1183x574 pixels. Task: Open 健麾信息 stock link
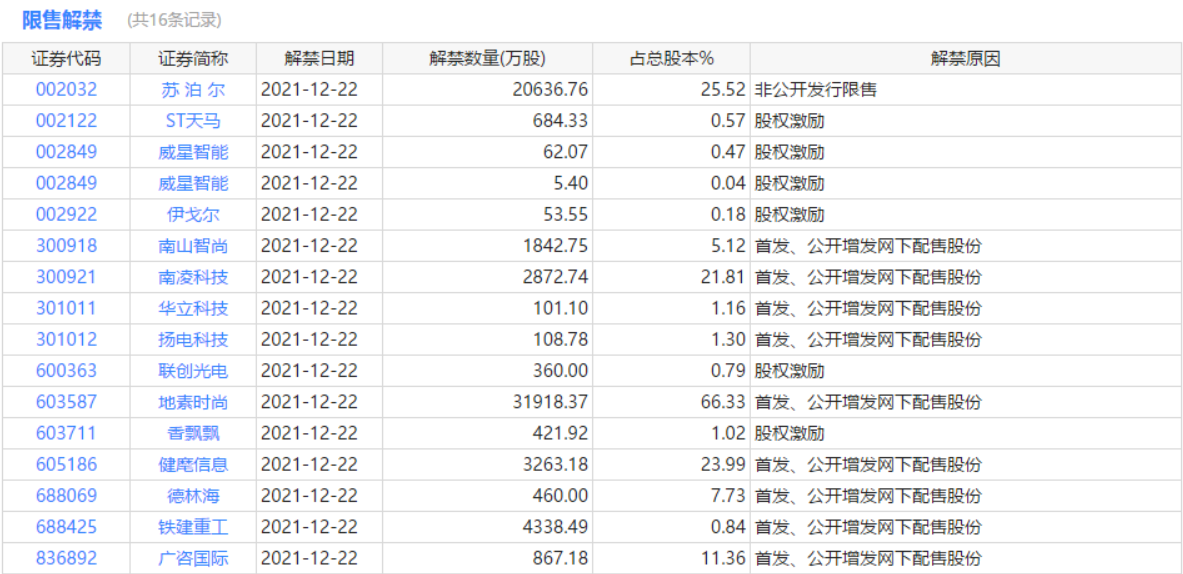[193, 465]
